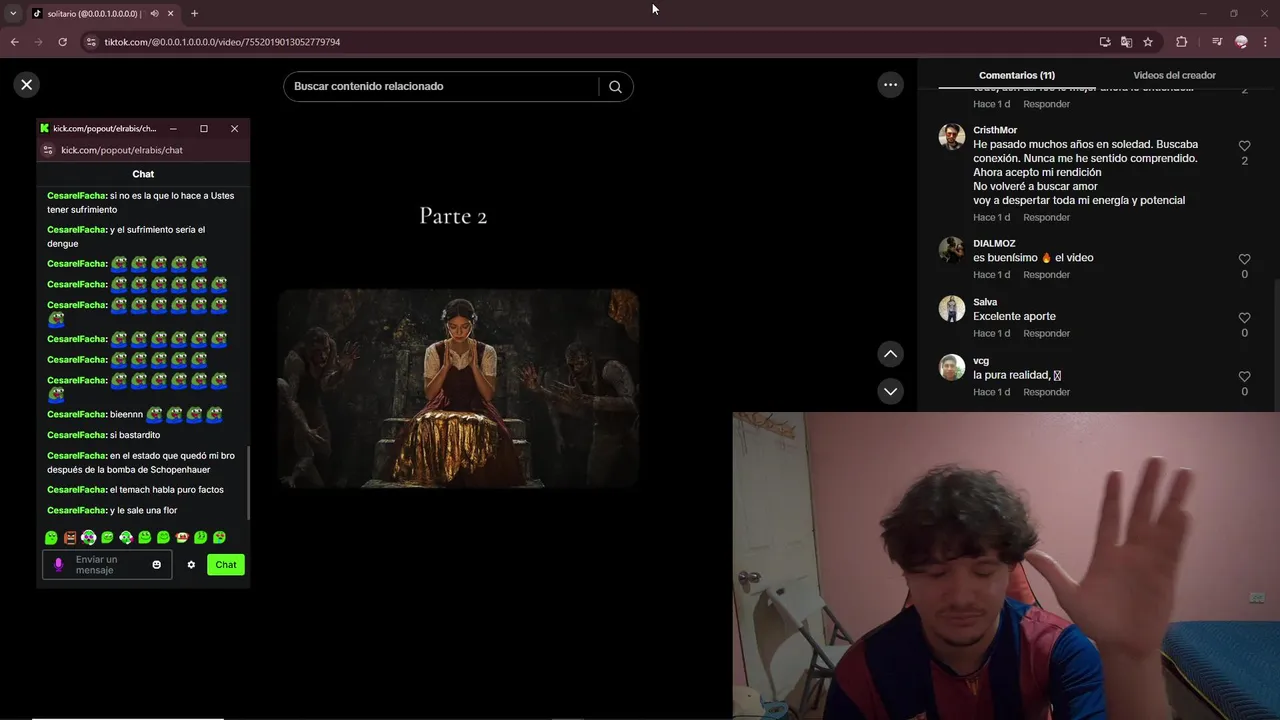Open the site info icon in Chrome address bar
The image size is (1280, 720).
(x=91, y=42)
